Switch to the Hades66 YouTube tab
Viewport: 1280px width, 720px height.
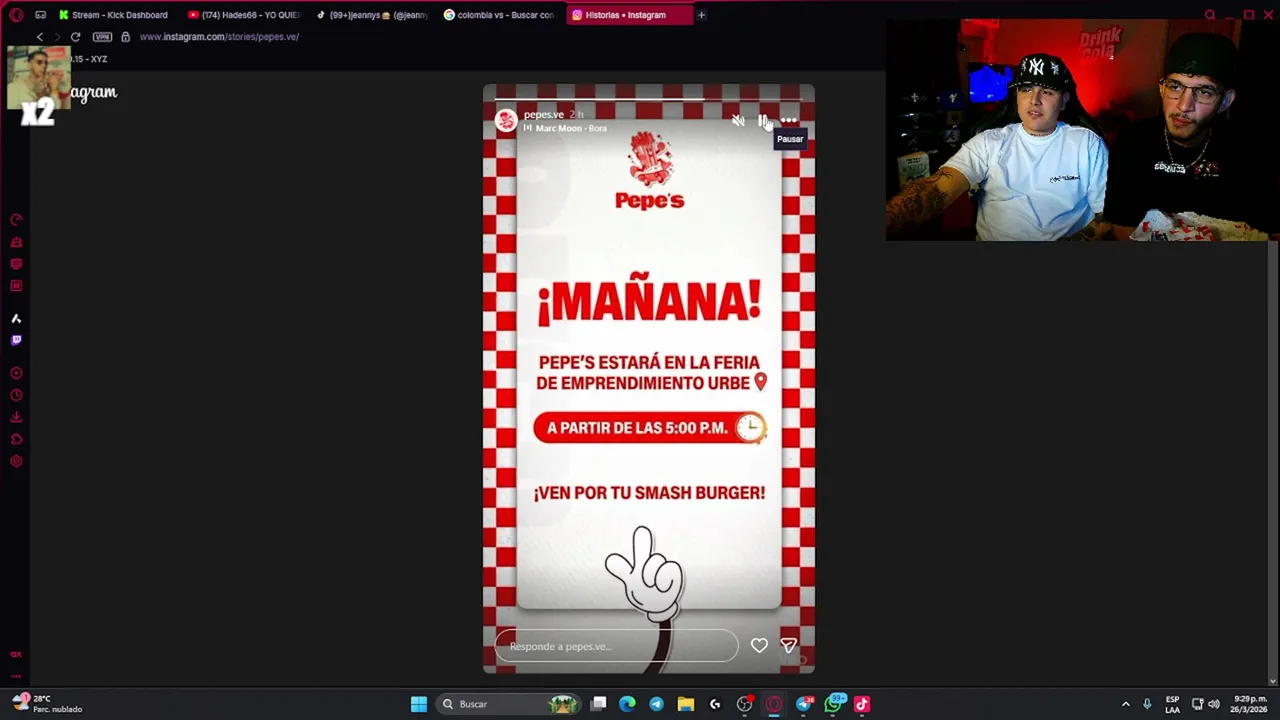[x=245, y=15]
